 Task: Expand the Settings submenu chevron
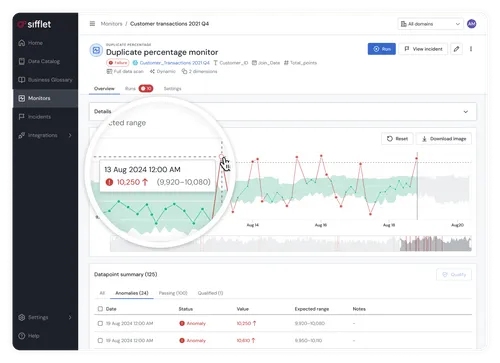point(70,317)
